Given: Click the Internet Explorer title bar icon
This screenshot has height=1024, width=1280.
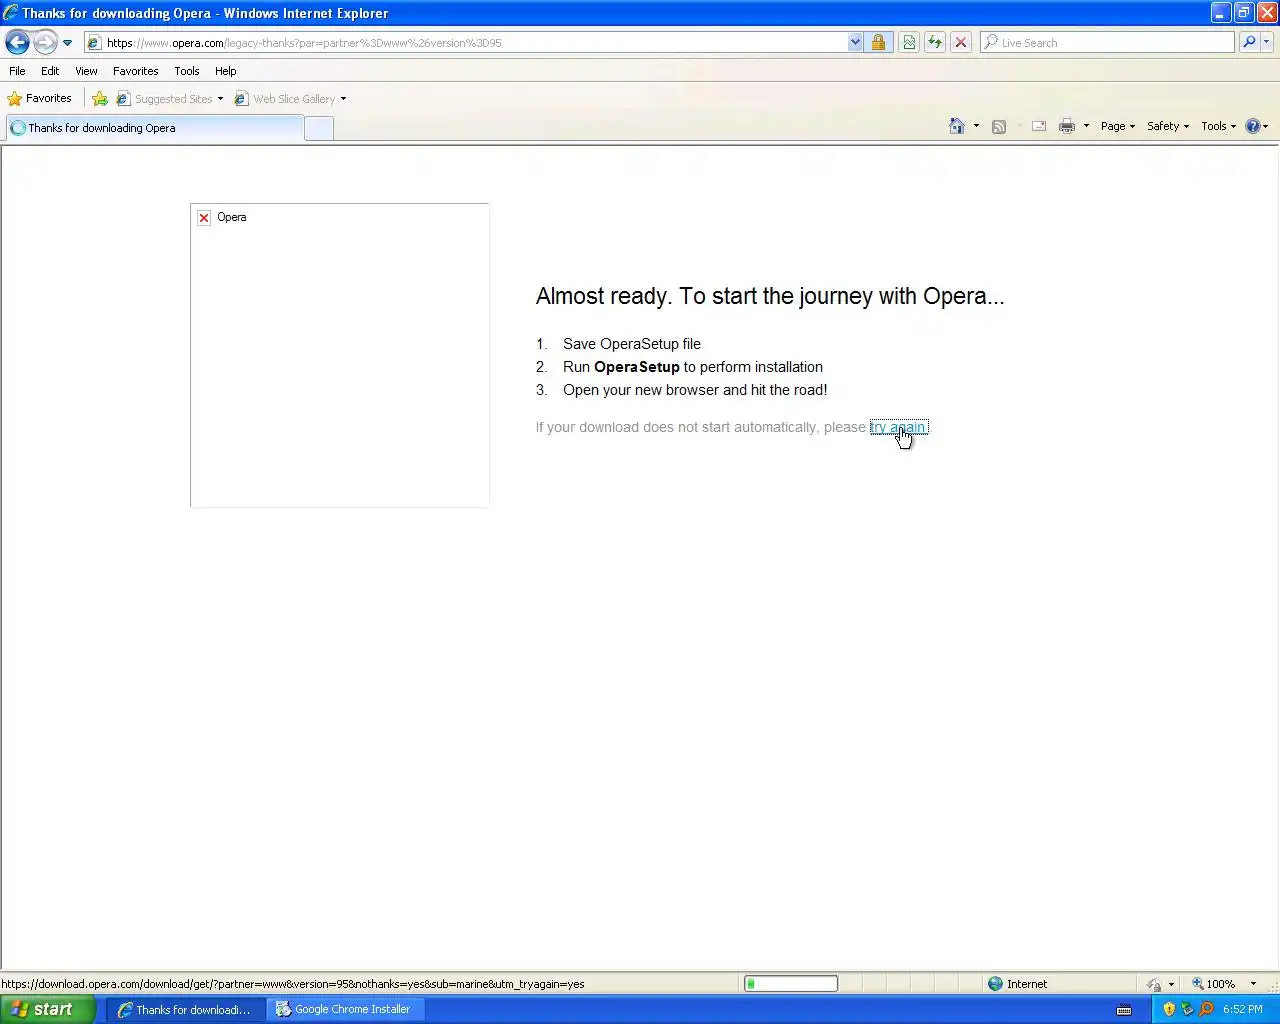Looking at the screenshot, I should 11,13.
